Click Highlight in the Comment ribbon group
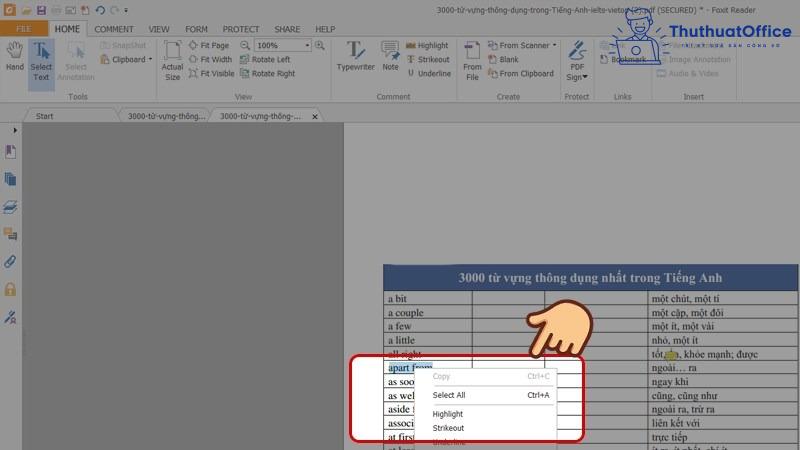The image size is (800, 450). coord(427,45)
